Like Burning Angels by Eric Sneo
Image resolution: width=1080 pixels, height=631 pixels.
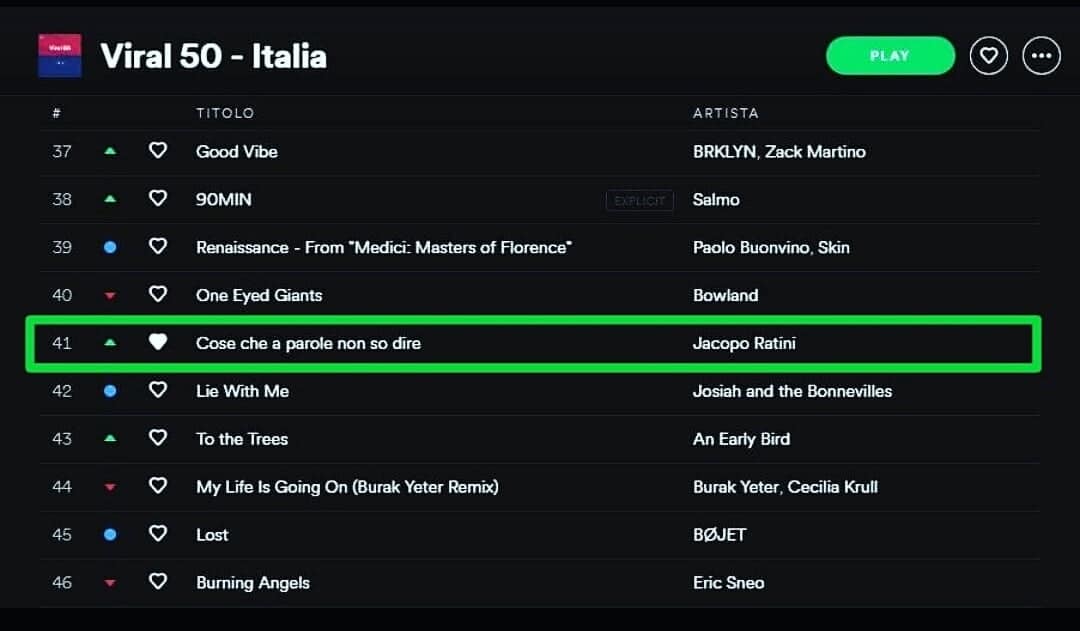coord(158,581)
